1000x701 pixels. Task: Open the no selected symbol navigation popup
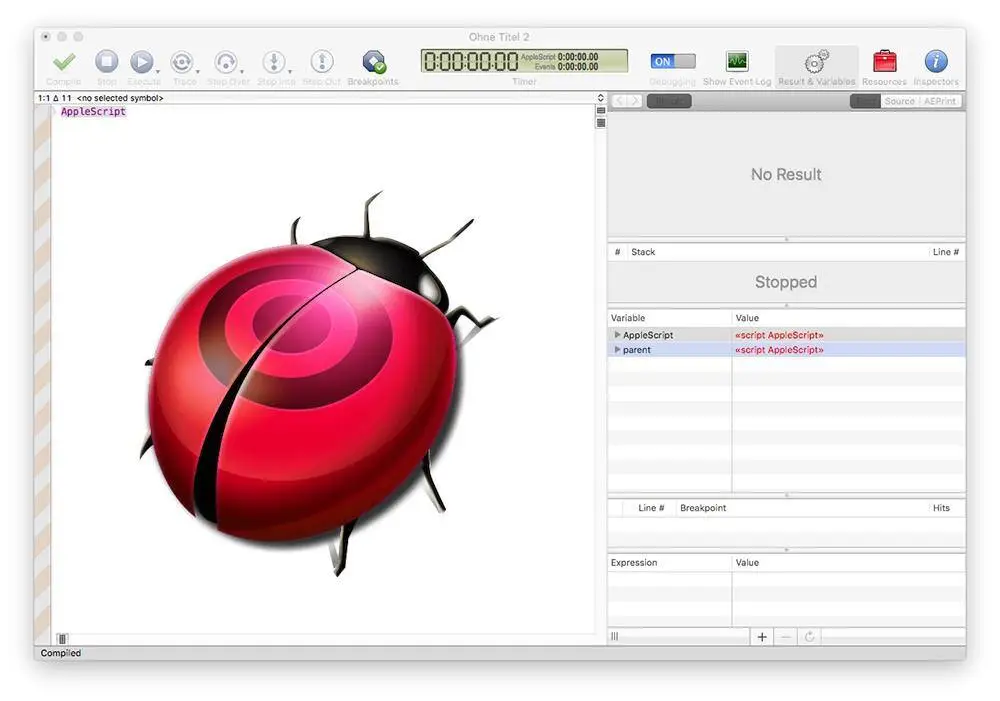coord(120,98)
